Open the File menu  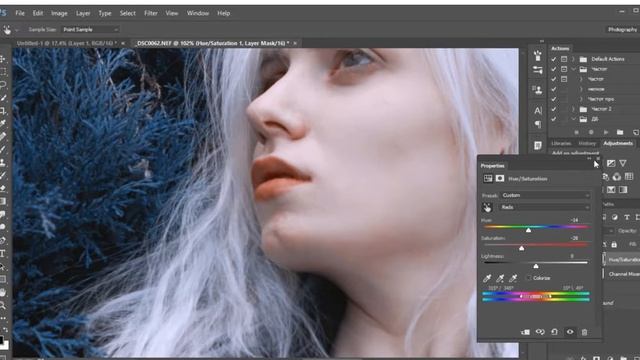click(20, 13)
